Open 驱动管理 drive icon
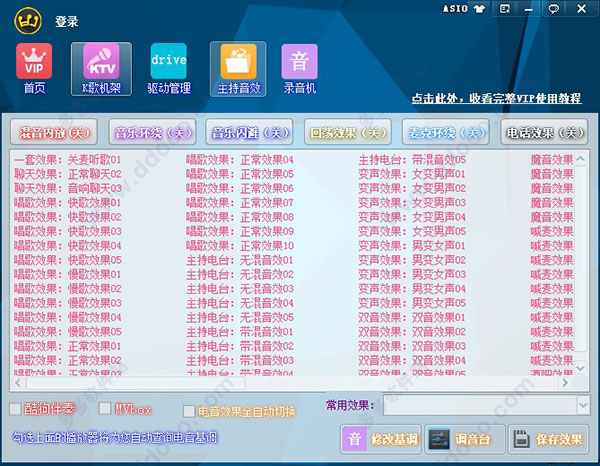600x466 pixels. point(169,69)
